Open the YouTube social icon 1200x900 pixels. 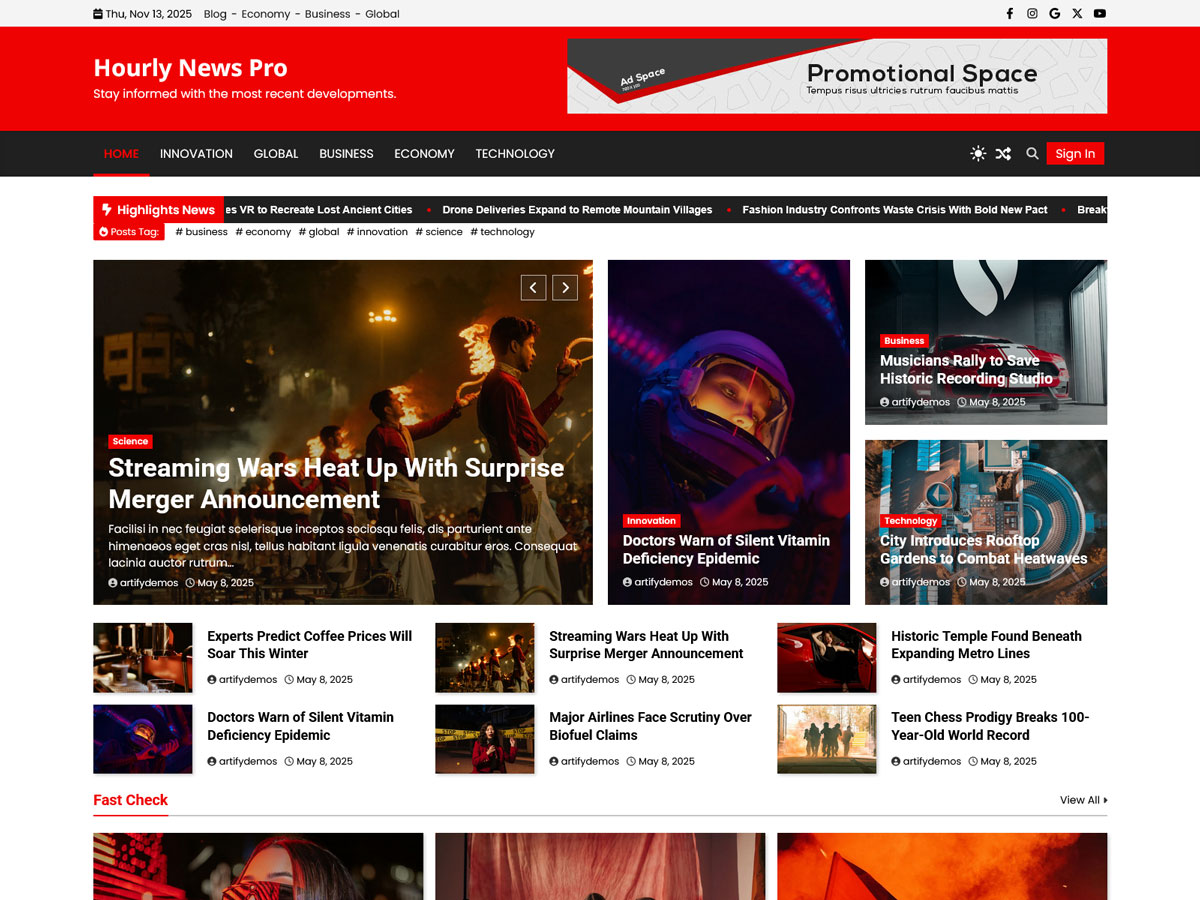click(x=1100, y=14)
